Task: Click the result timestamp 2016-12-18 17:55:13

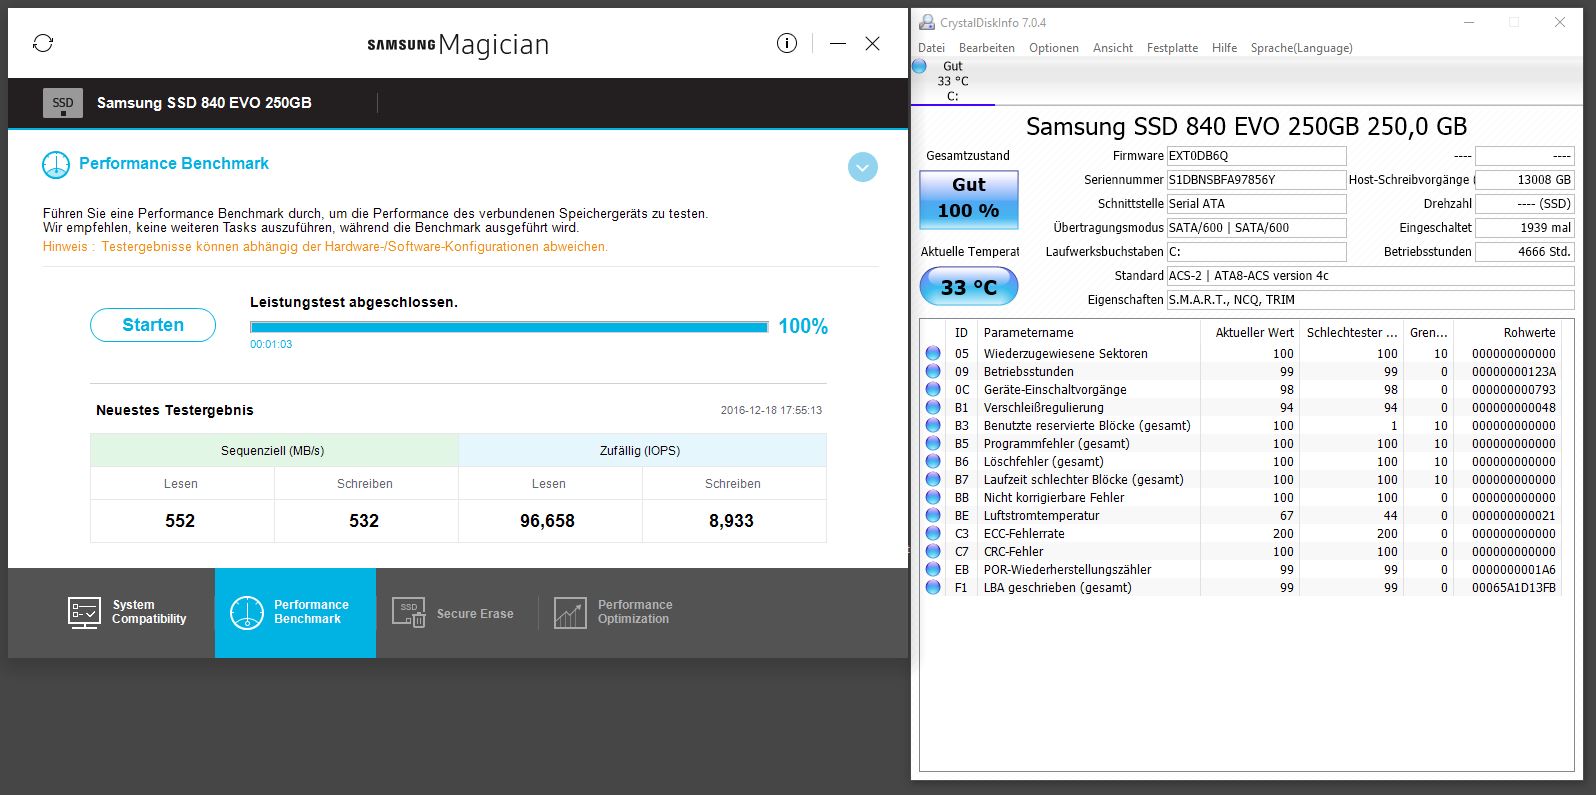Action: point(771,411)
